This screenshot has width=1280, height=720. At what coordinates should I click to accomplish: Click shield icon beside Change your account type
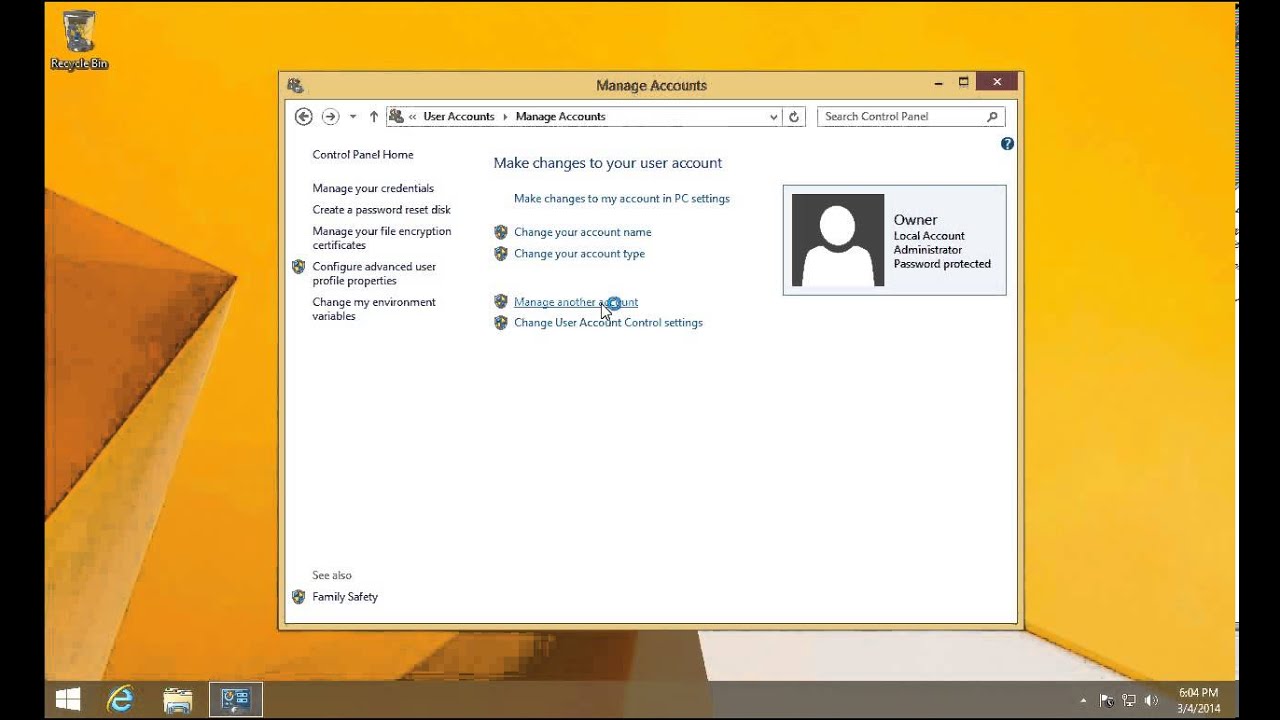pos(501,254)
